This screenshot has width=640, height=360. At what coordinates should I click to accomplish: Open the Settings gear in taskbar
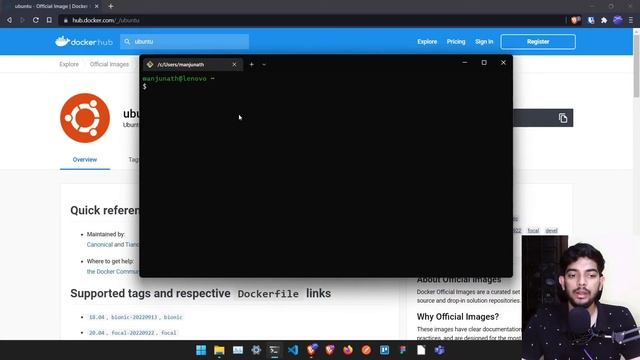pyautogui.click(x=256, y=350)
